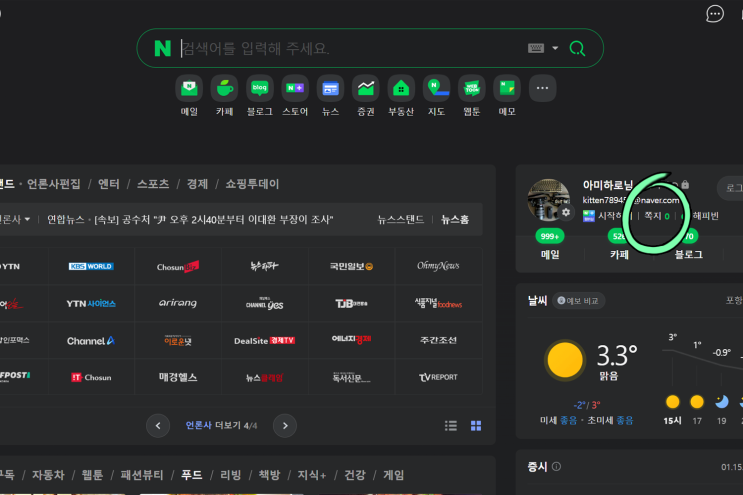Screen dimensions: 743x495
Task: Click the 3.3° current temperature
Action: 616,355
